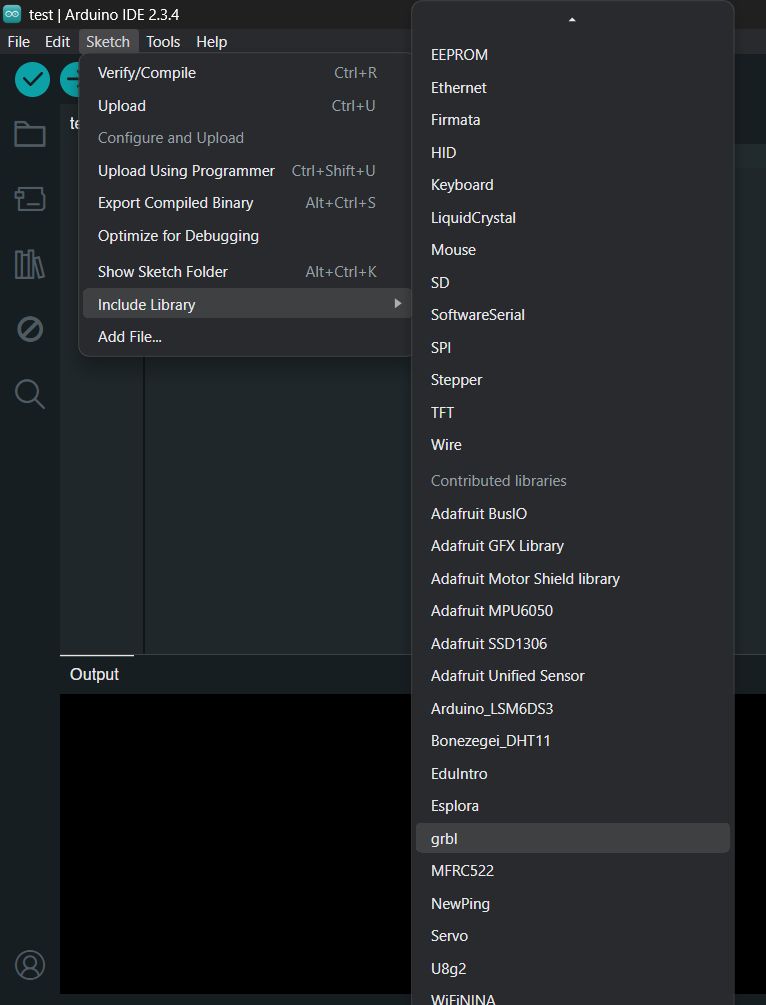This screenshot has width=766, height=1005.
Task: Include the NewPing library
Action: pyautogui.click(x=572, y=903)
